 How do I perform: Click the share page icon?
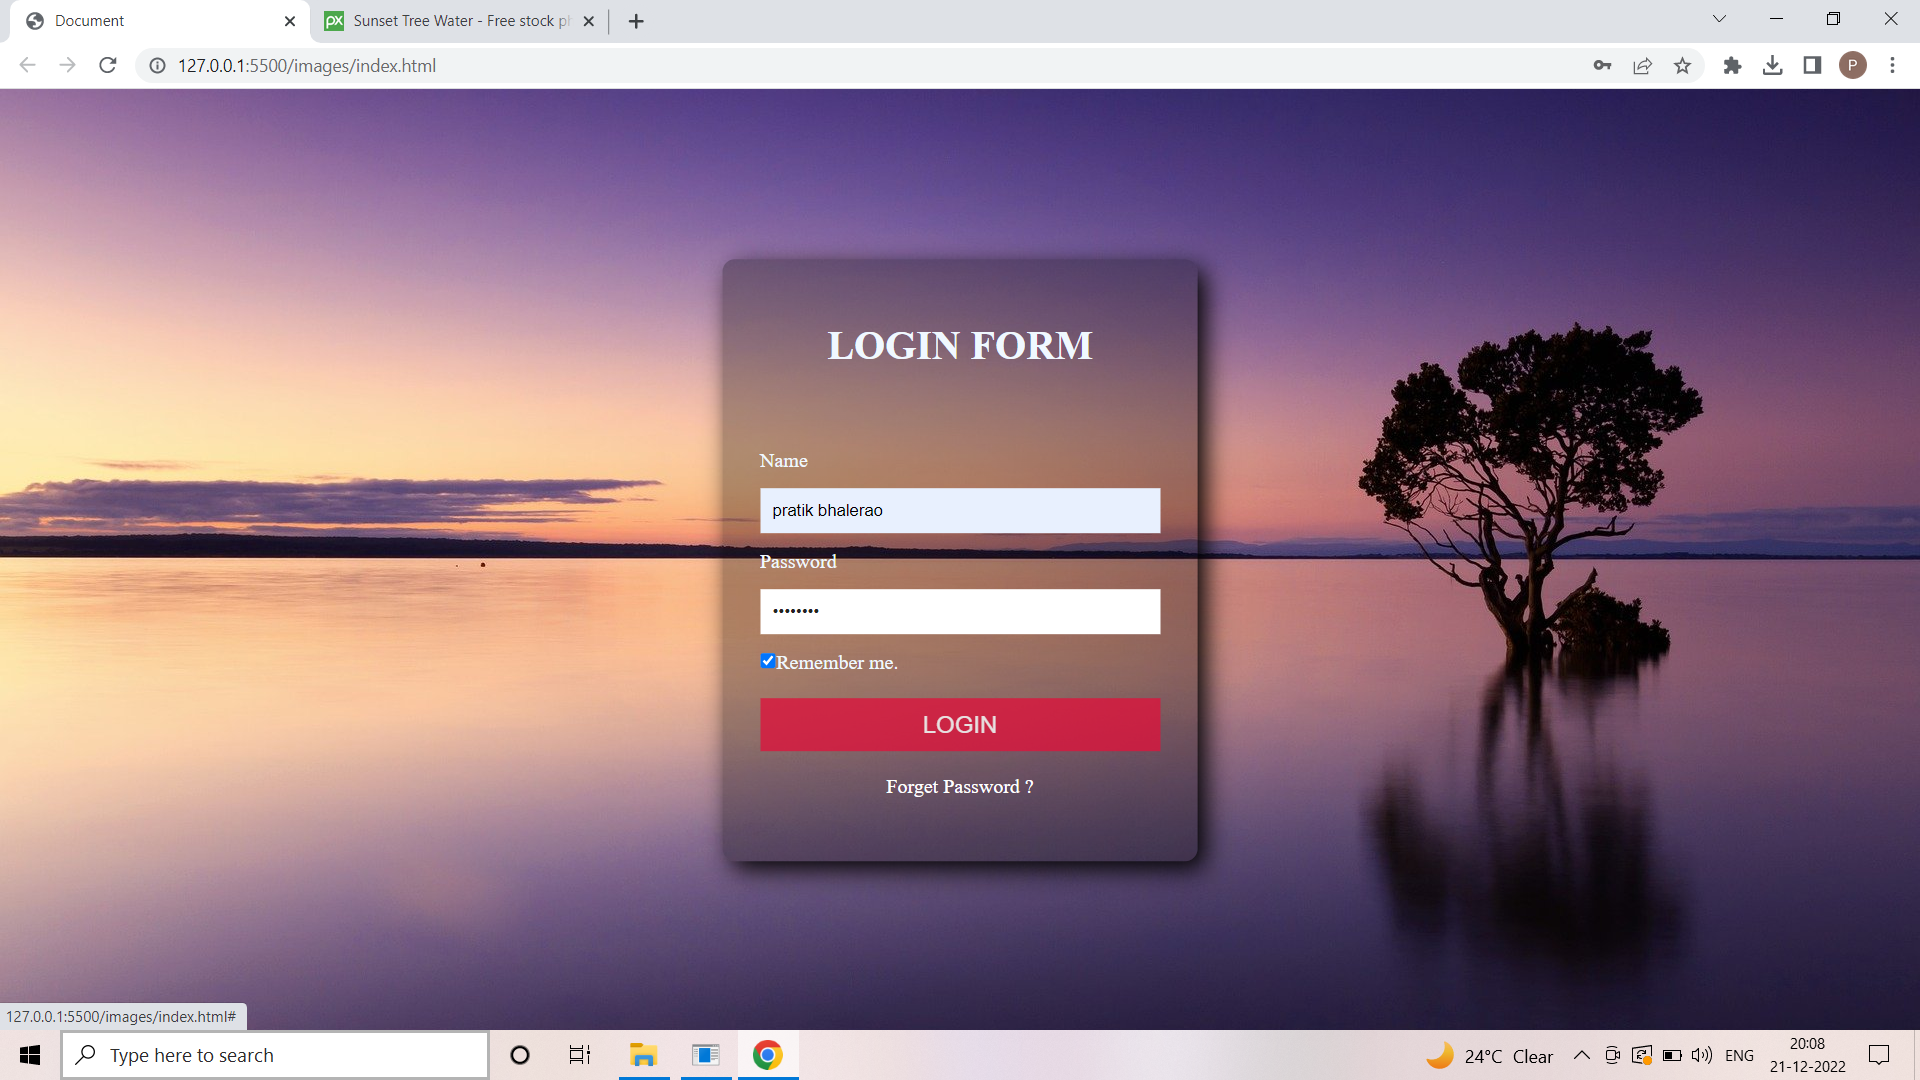1642,66
